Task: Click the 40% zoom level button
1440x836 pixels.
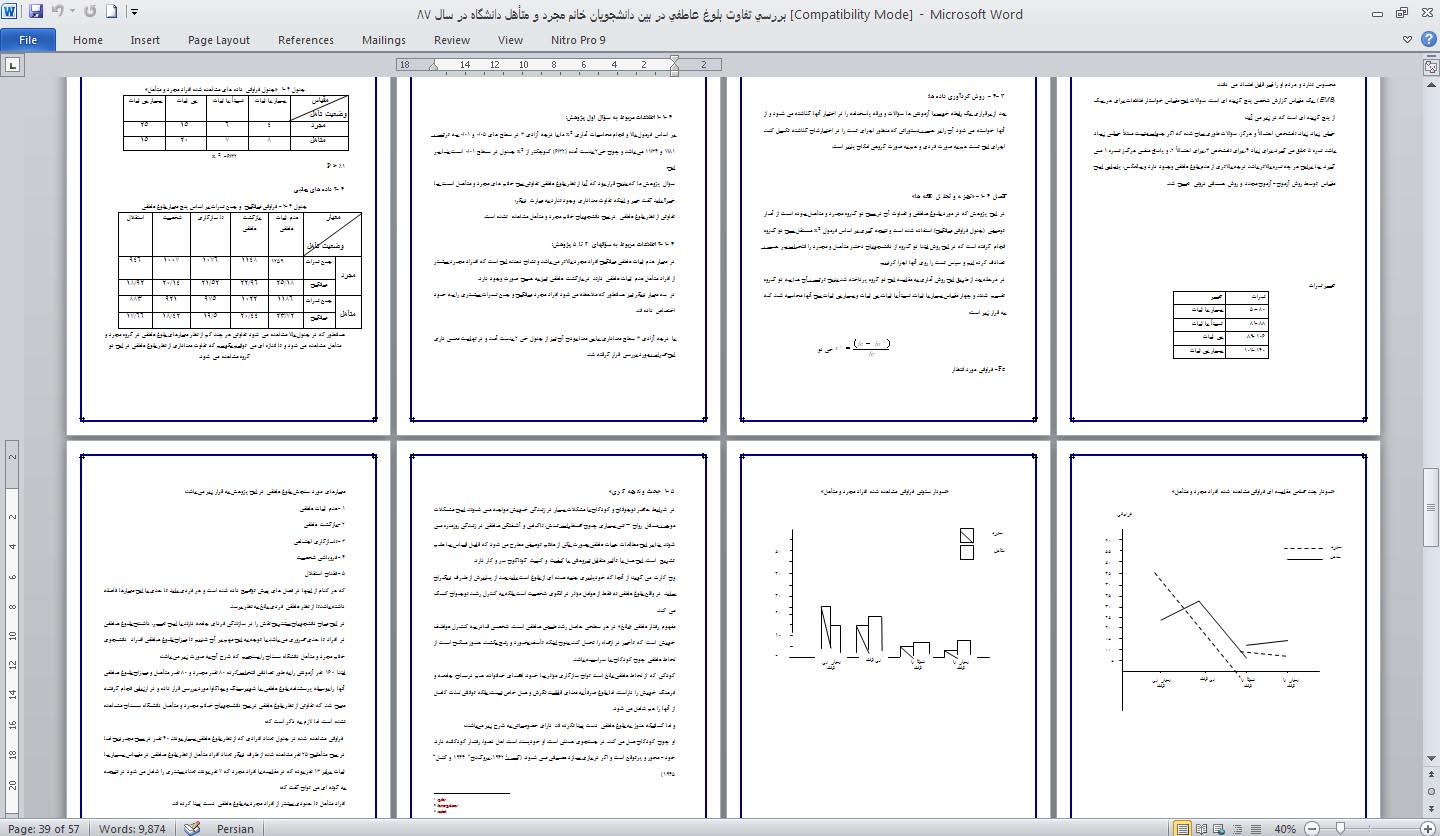Action: click(1283, 828)
